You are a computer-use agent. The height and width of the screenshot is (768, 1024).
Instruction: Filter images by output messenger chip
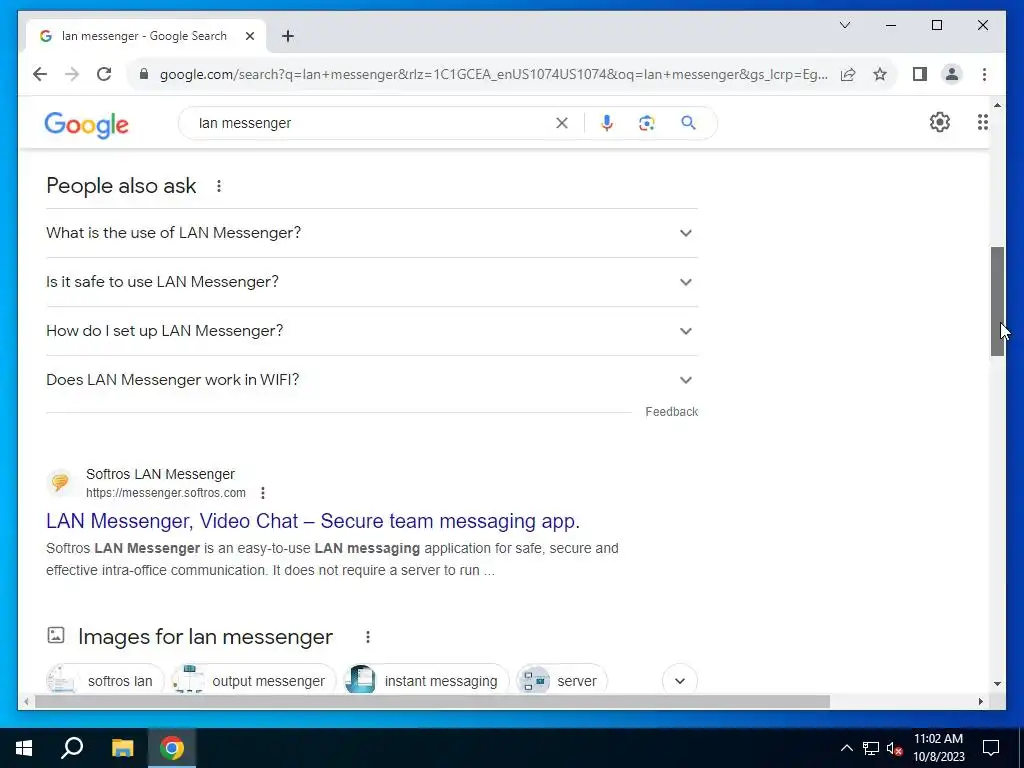coord(253,681)
